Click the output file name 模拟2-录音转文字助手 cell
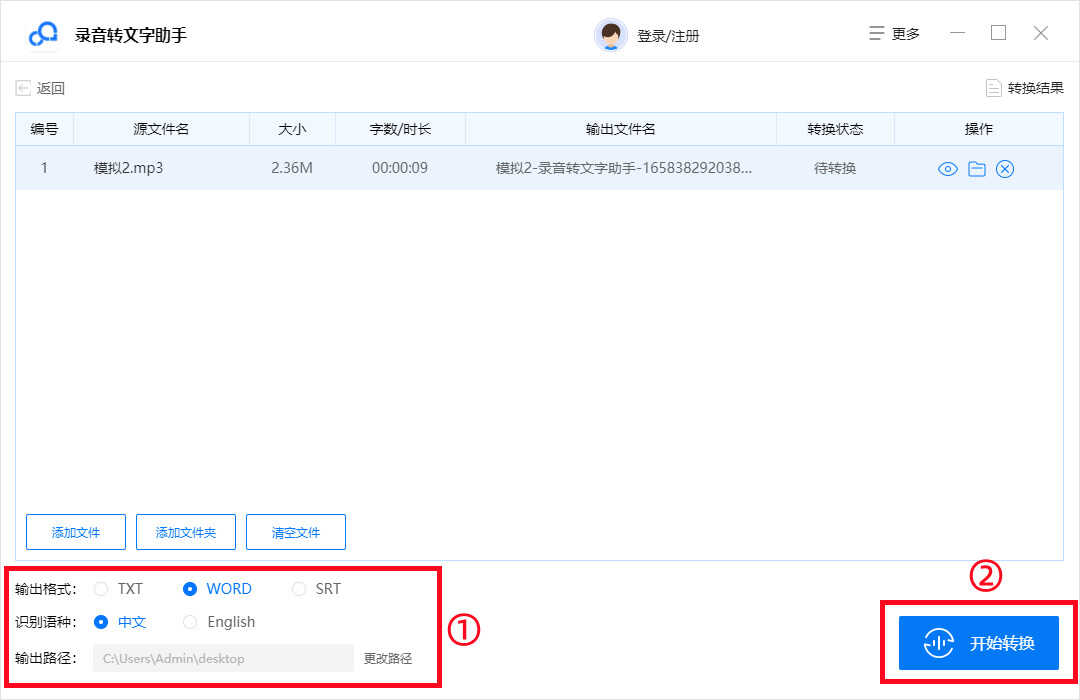1080x700 pixels. tap(623, 168)
